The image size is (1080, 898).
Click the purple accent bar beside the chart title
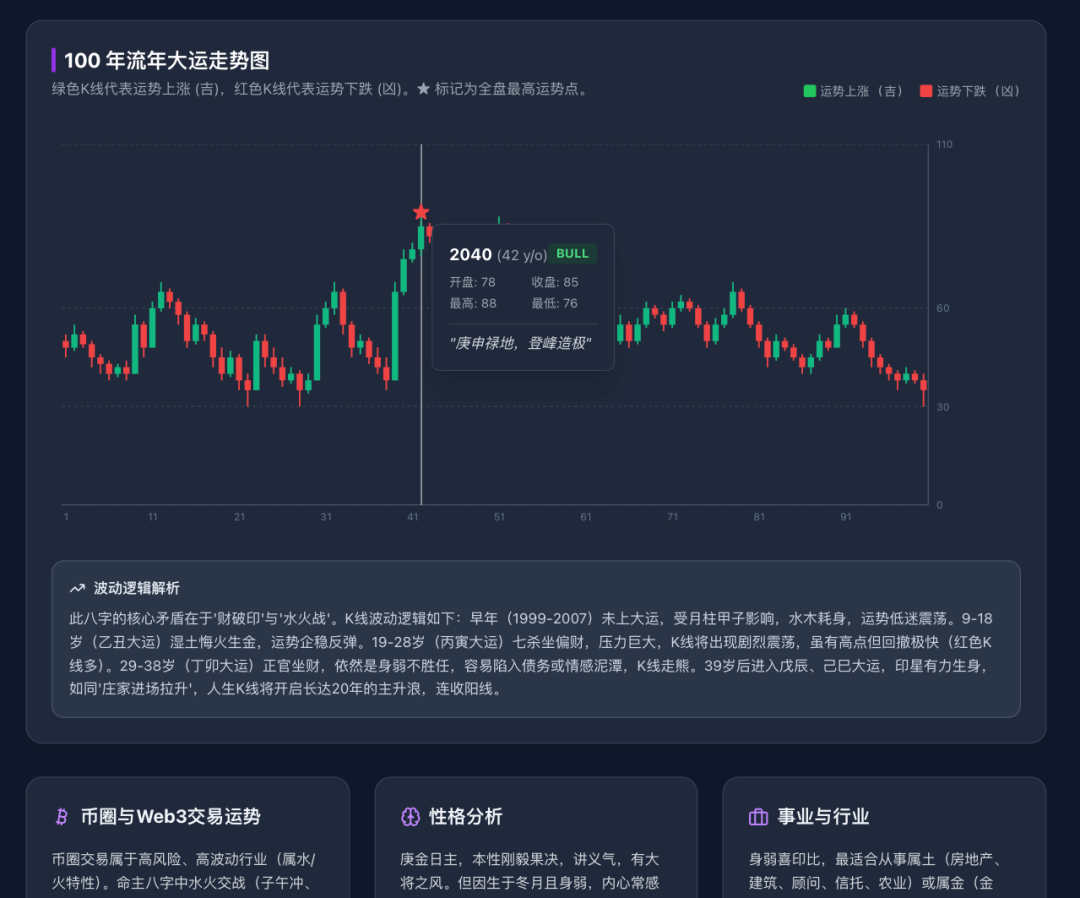pos(54,60)
